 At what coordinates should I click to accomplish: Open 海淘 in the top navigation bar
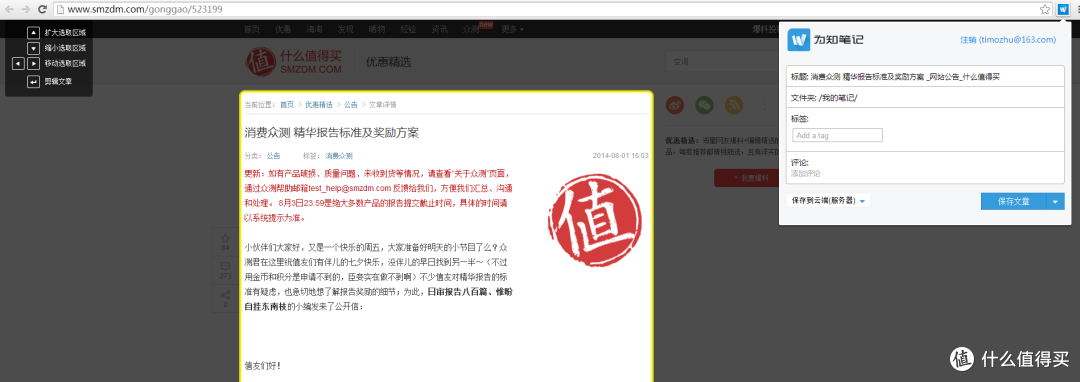tap(314, 30)
